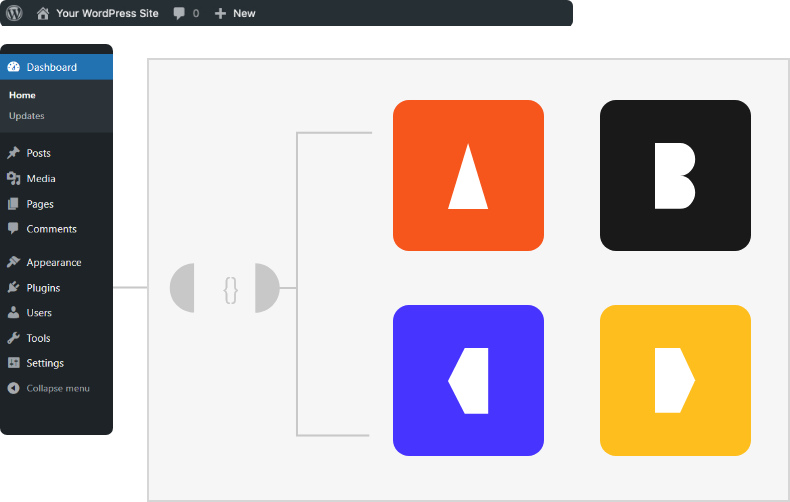
Task: Click the Settings sliders icon
Action: tap(14, 363)
